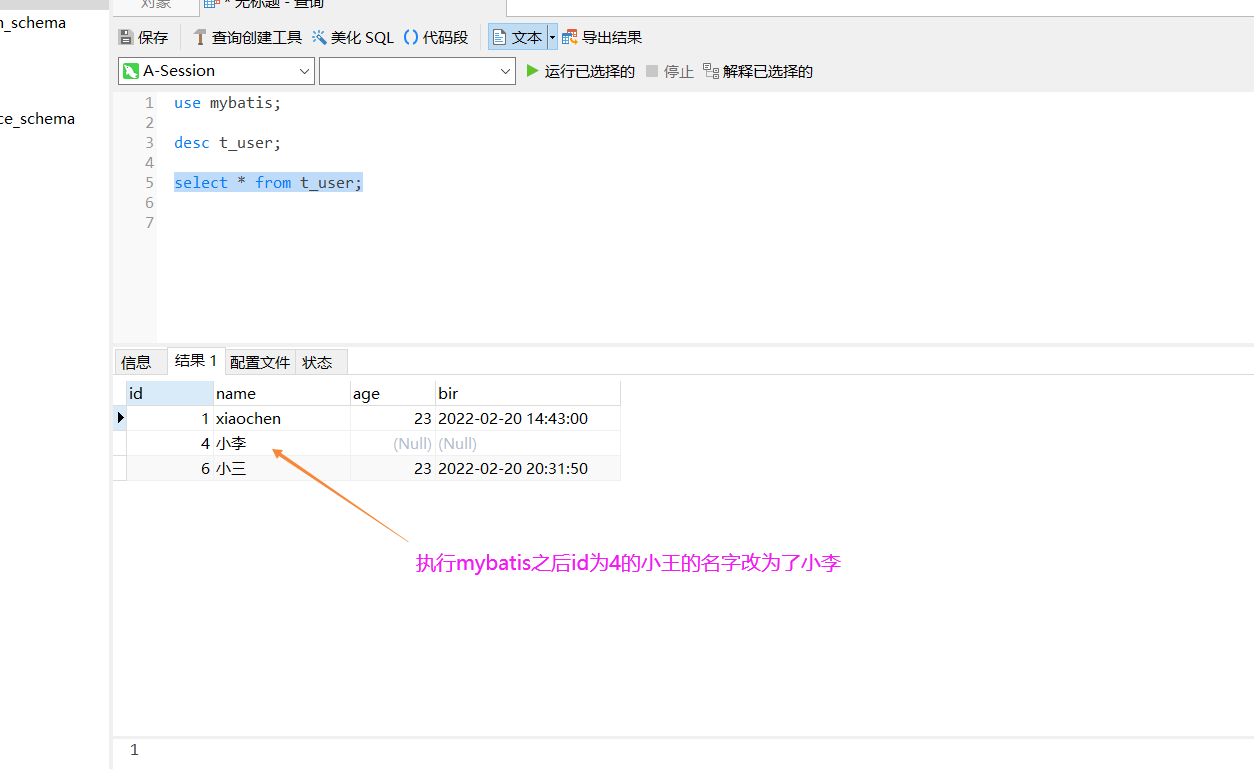Click line number 1 in editor gutter

[x=149, y=102]
